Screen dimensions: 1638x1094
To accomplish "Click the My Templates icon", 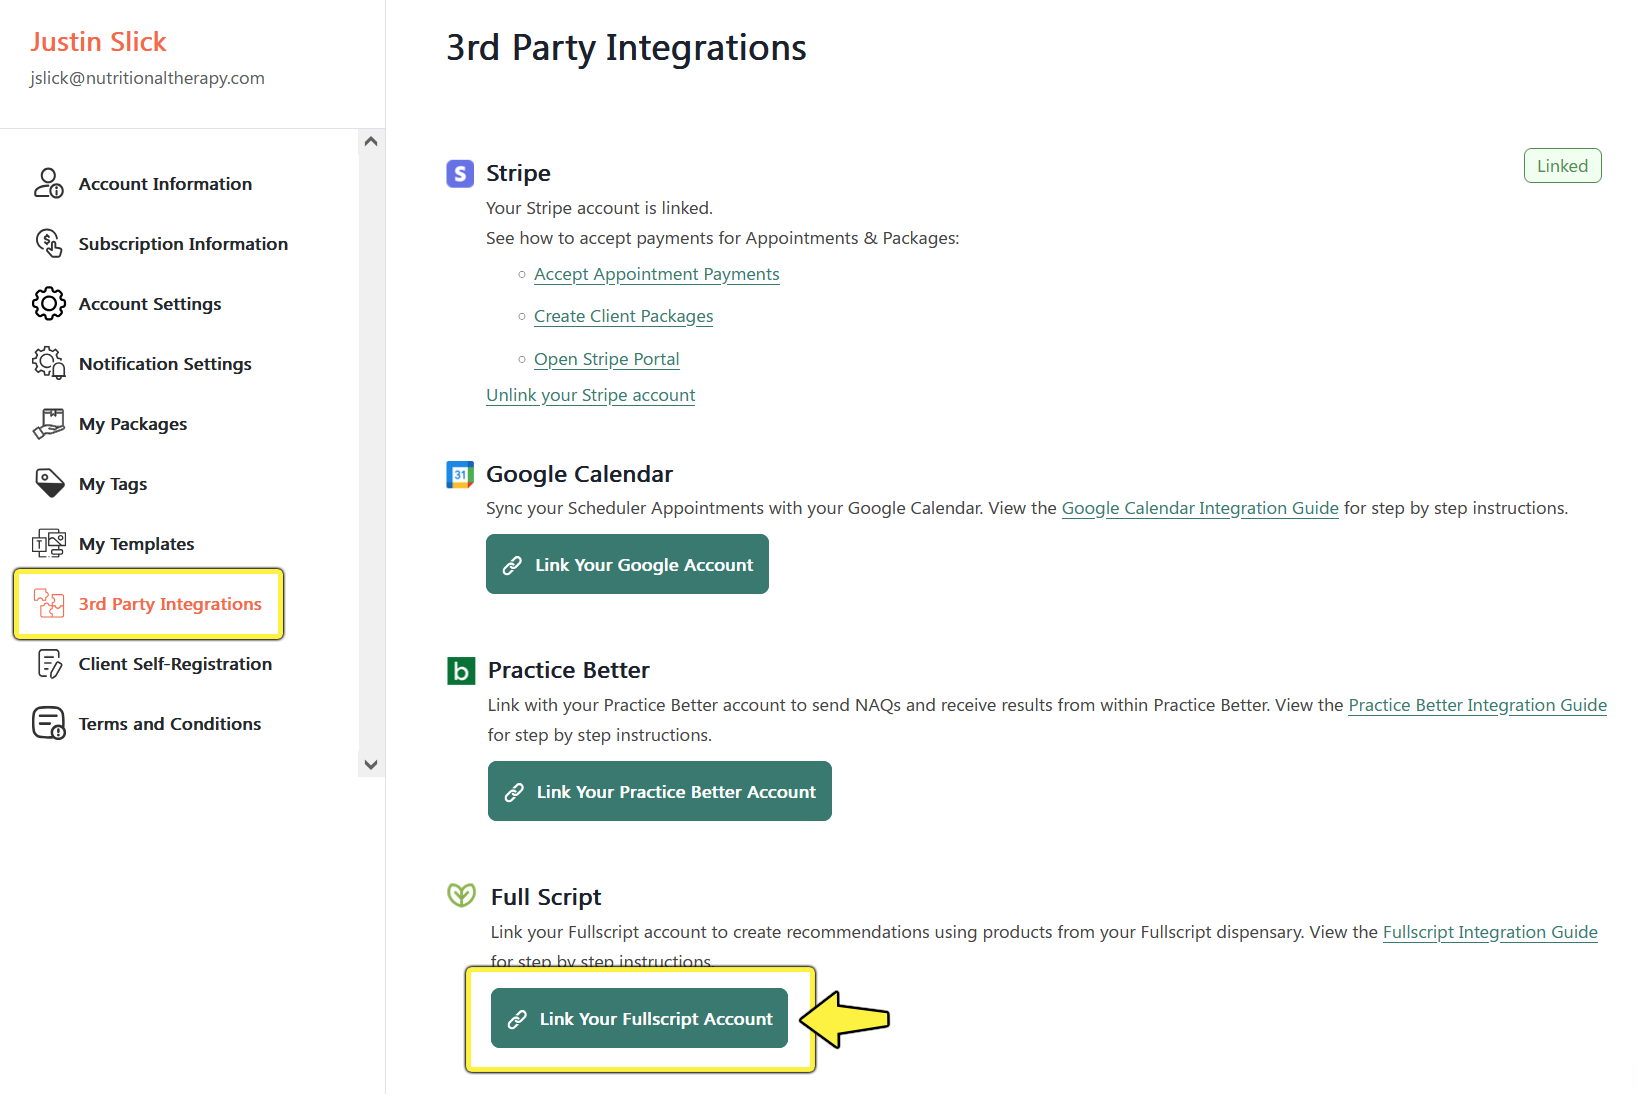I will 49,544.
